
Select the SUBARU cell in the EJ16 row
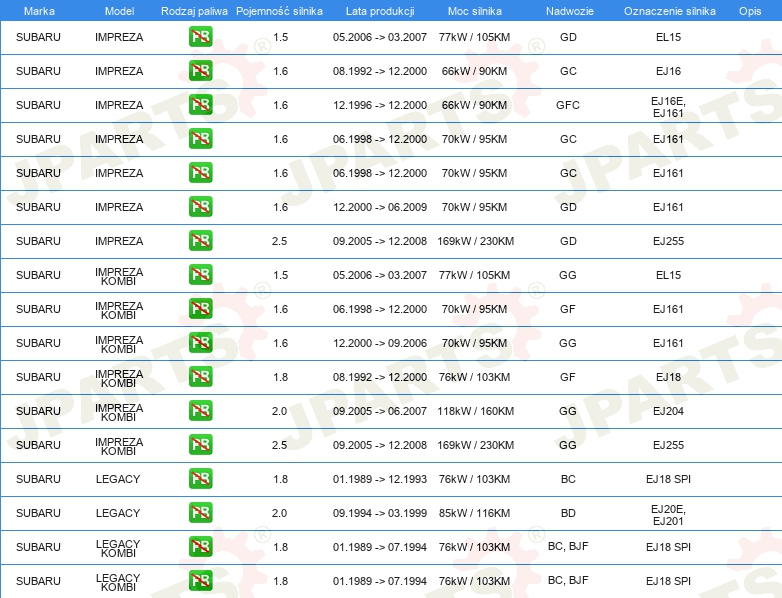pyautogui.click(x=38, y=71)
